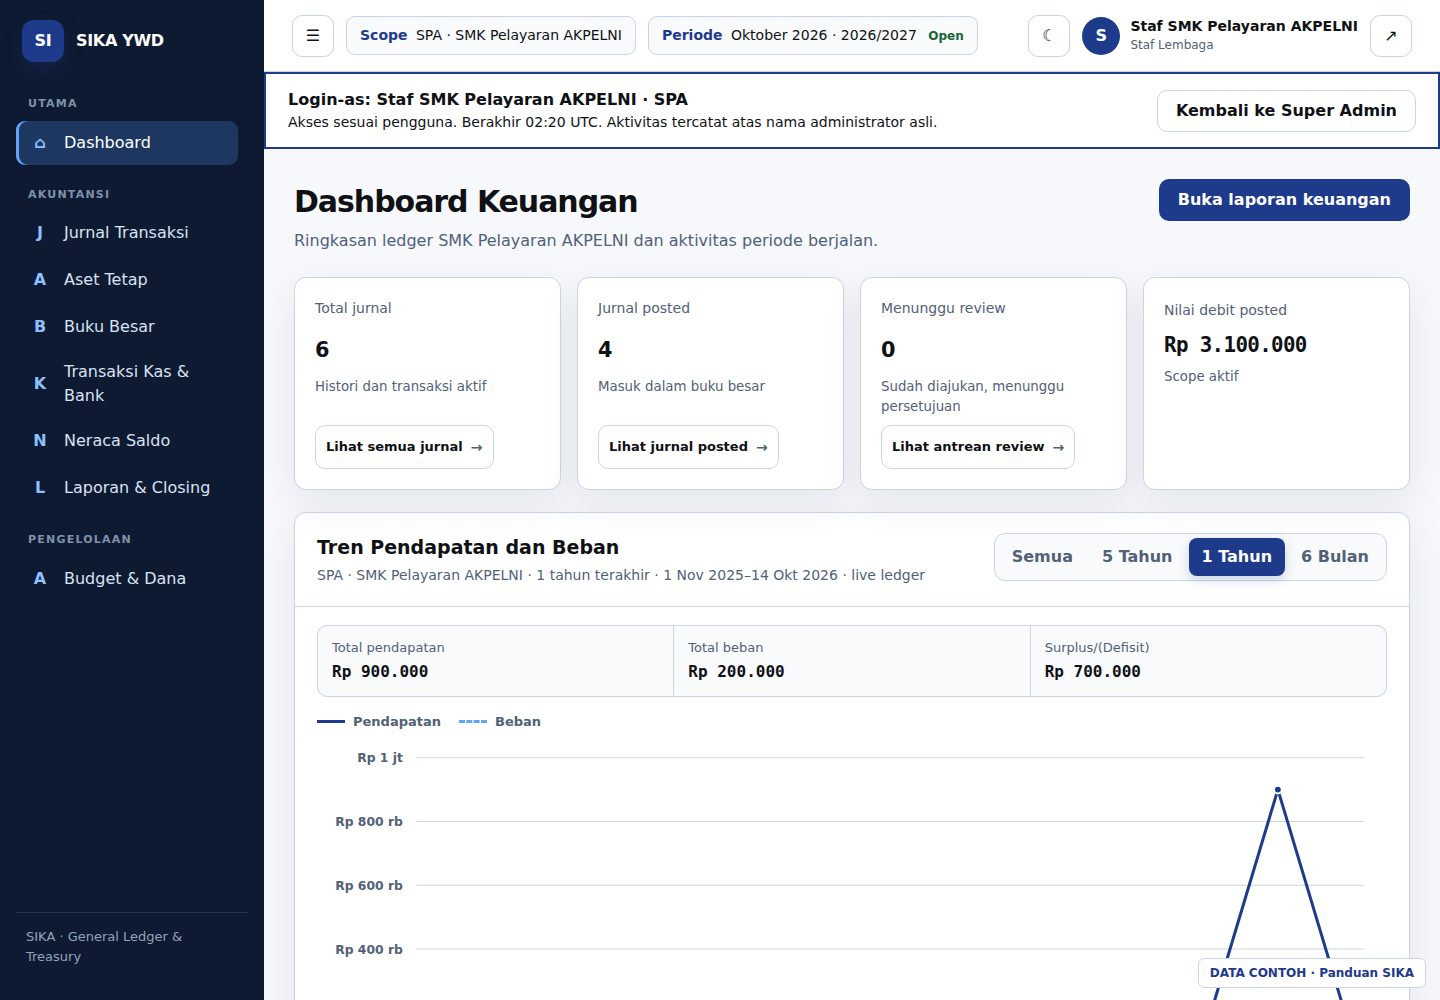Select the 6 Bulan range tab

tap(1335, 557)
